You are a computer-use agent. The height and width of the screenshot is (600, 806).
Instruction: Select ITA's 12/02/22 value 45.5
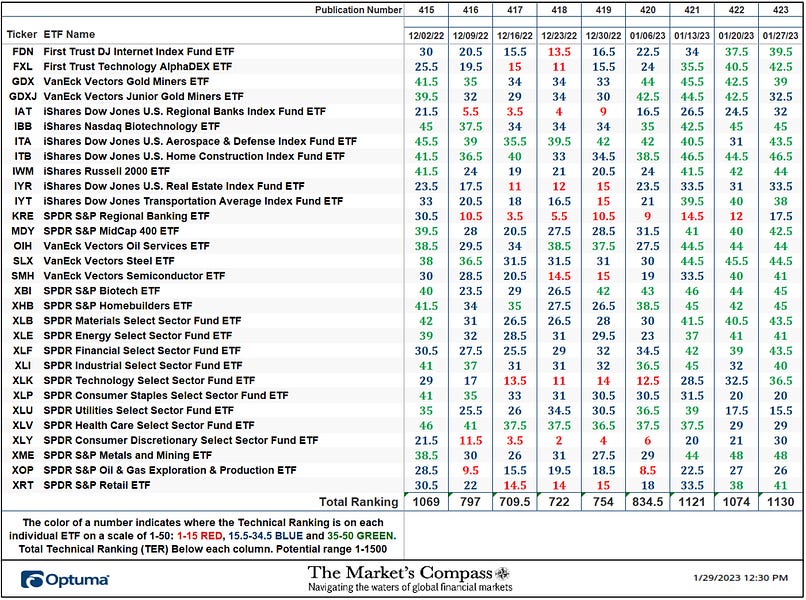426,141
